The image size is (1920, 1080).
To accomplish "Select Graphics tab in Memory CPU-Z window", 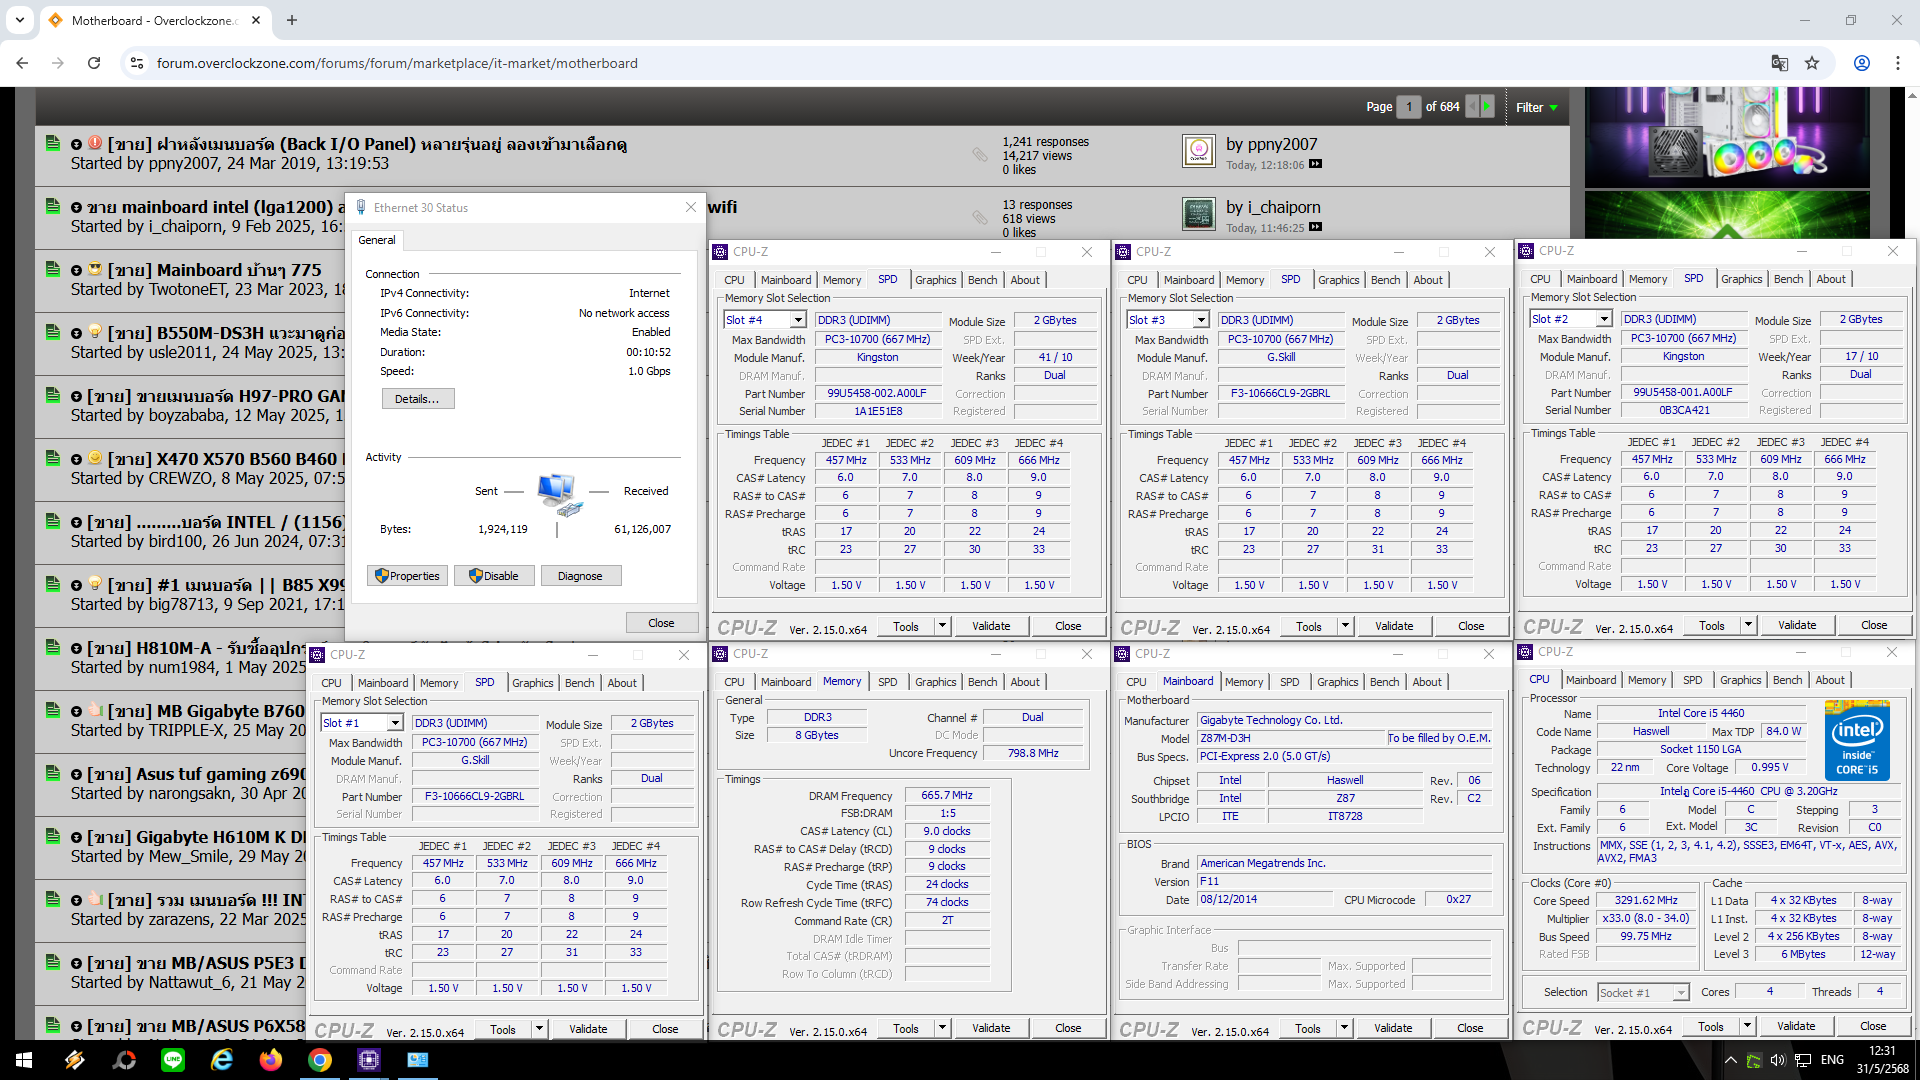I will 935,682.
